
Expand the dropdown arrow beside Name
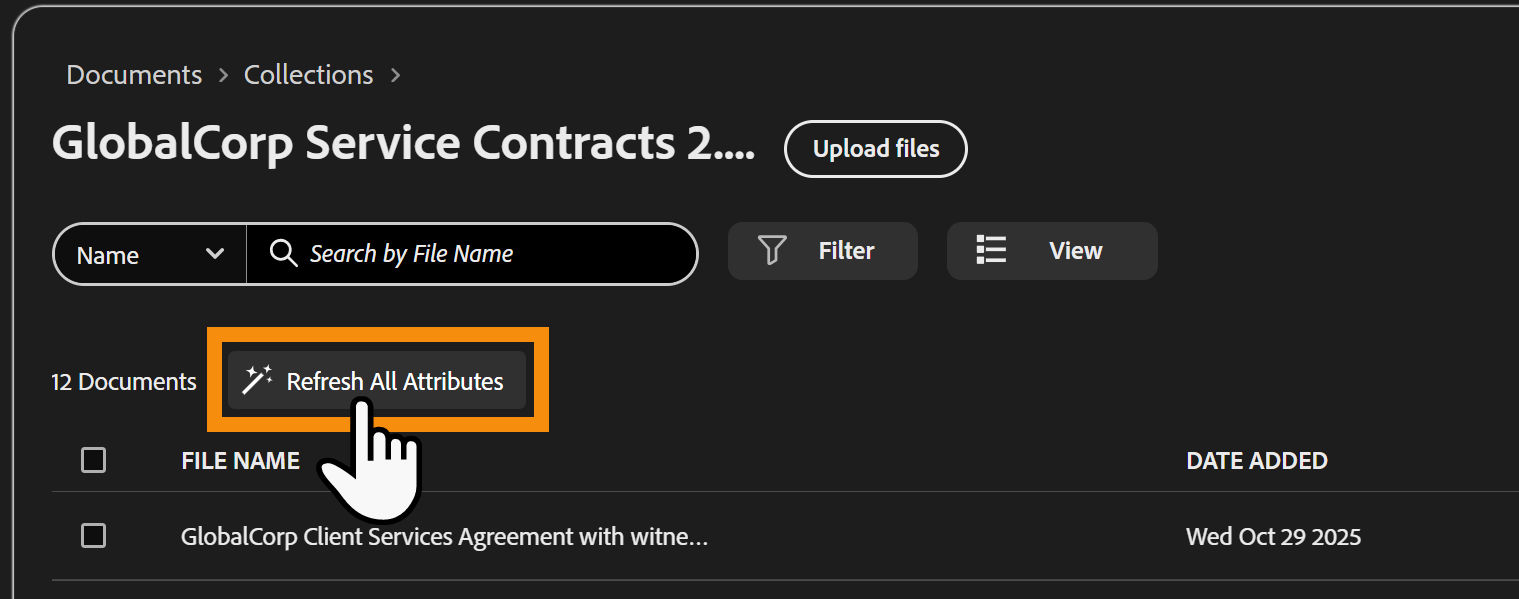click(x=214, y=254)
